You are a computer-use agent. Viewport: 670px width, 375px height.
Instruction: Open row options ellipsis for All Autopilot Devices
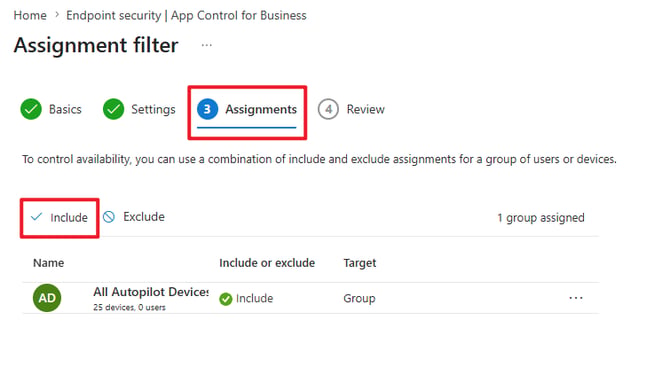[576, 298]
